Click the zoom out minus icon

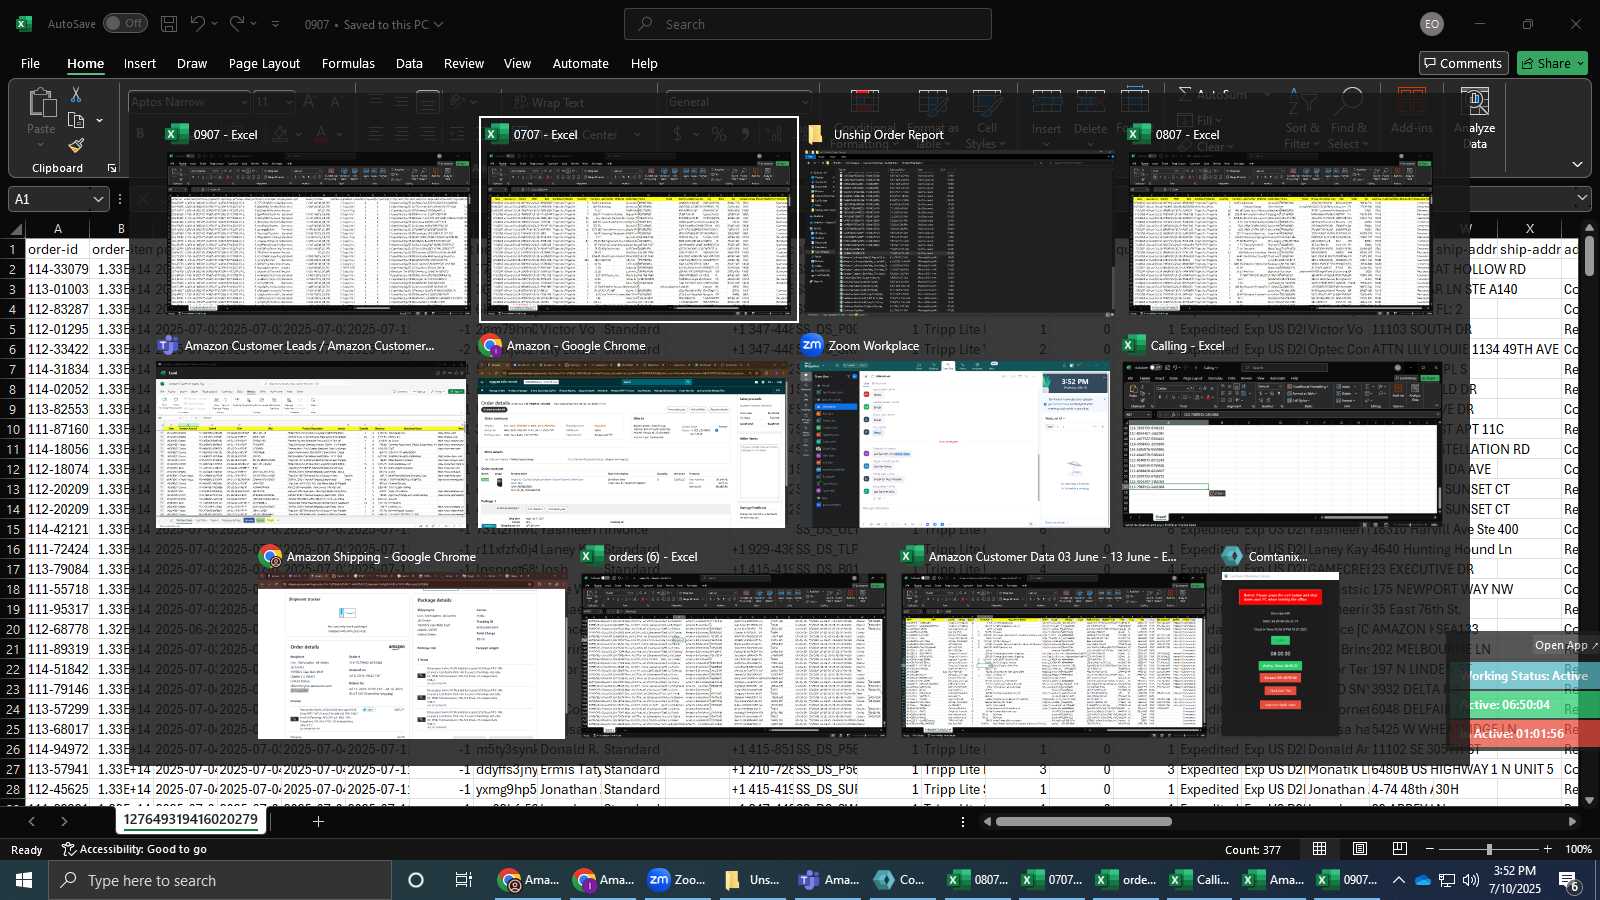[x=1430, y=849]
